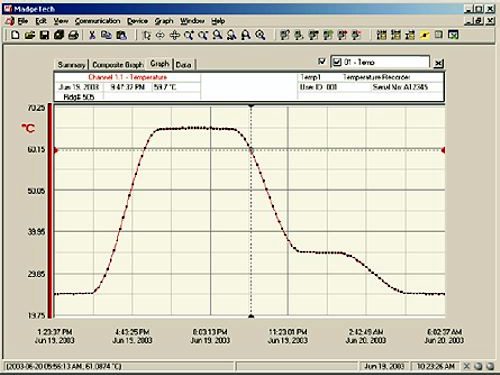Image resolution: width=500 pixels, height=375 pixels.
Task: Click the 59.7 °C reading value
Action: click(x=165, y=87)
